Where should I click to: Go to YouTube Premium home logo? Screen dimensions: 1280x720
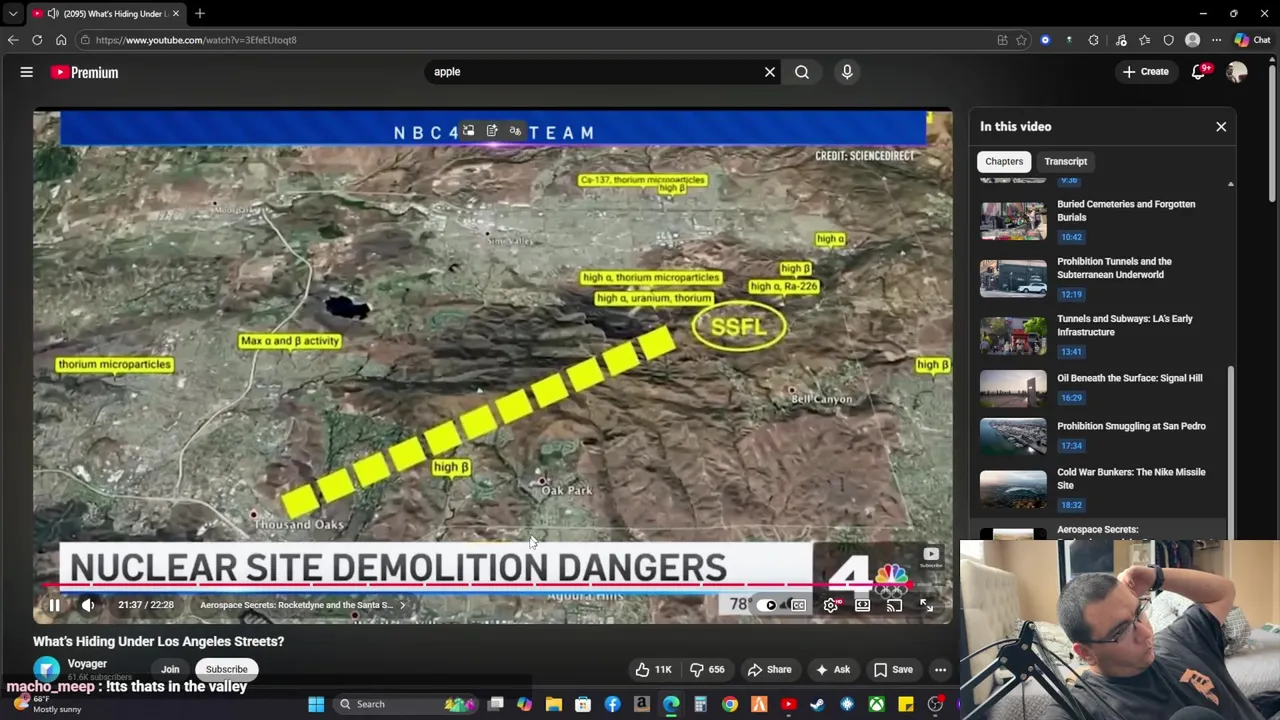[85, 72]
